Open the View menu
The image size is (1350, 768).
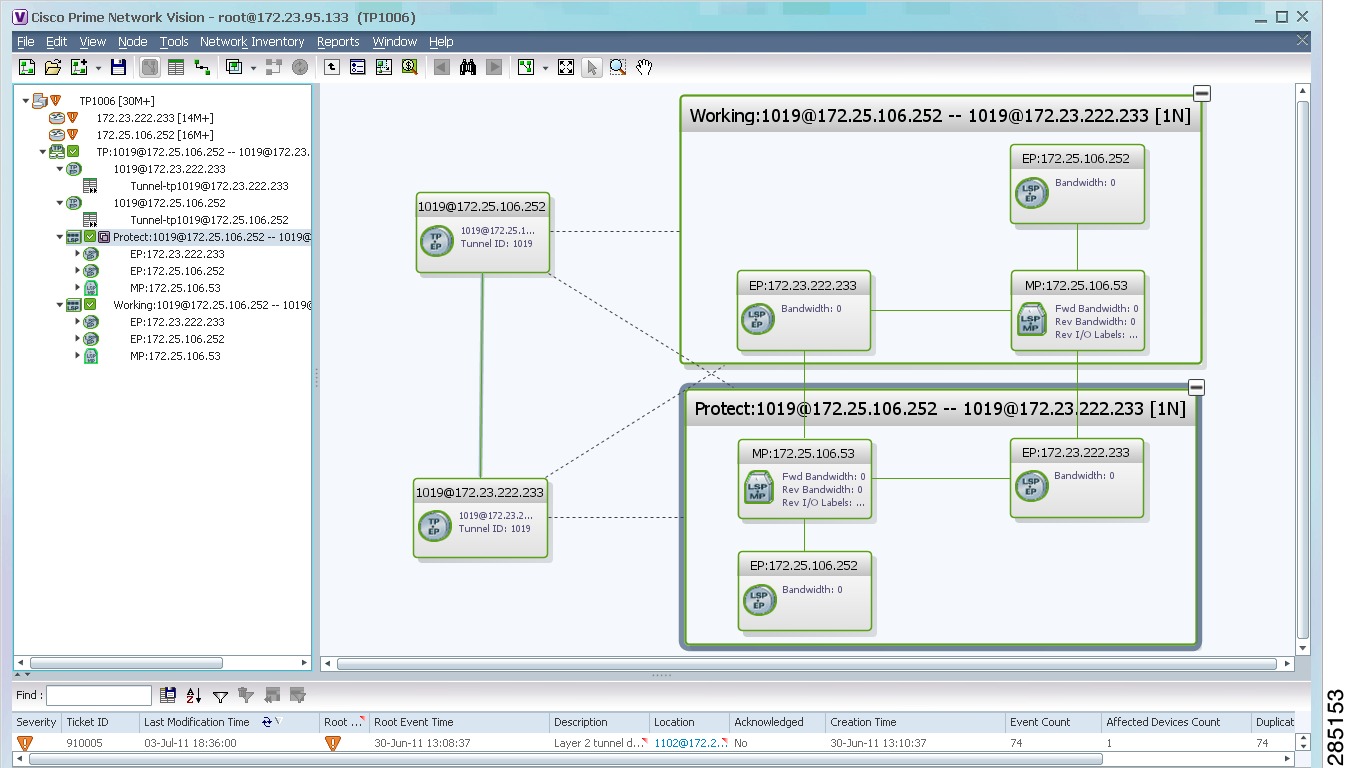(93, 42)
